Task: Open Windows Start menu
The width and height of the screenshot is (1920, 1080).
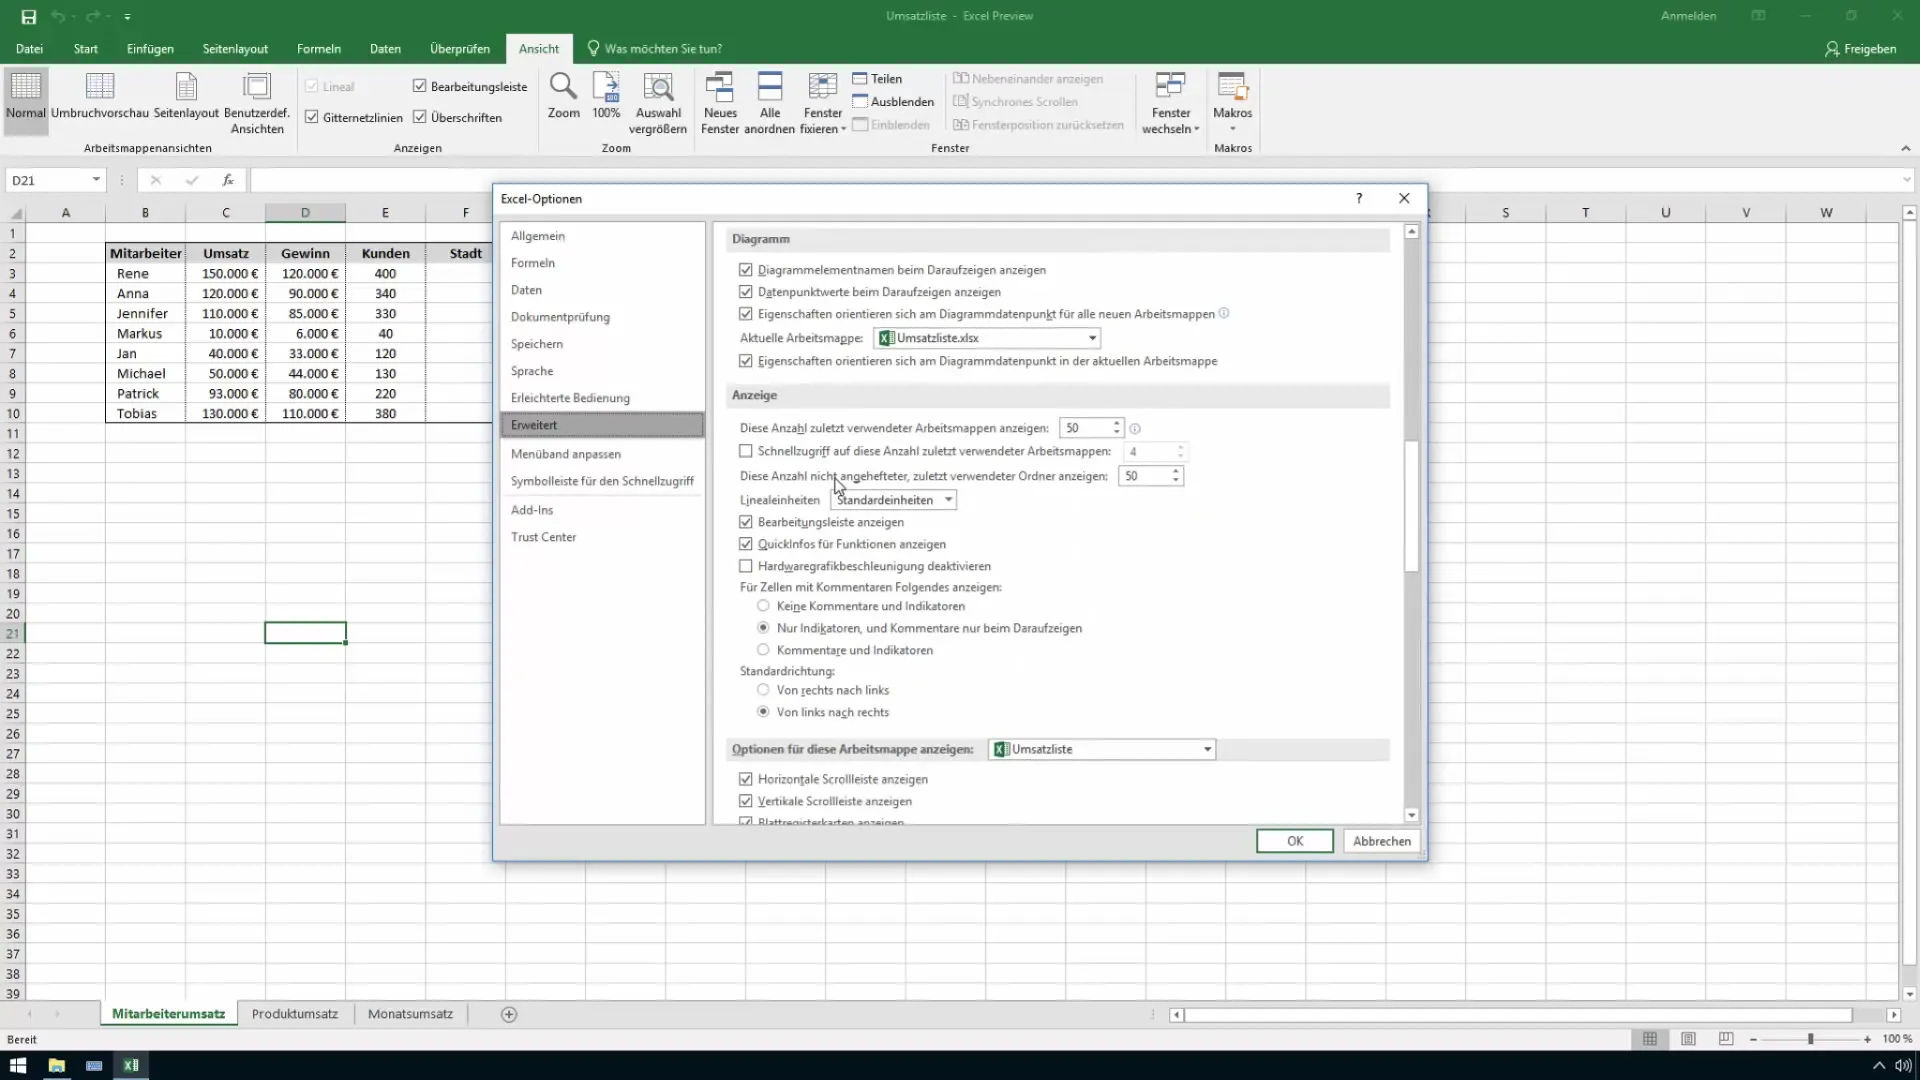Action: pos(18,1065)
